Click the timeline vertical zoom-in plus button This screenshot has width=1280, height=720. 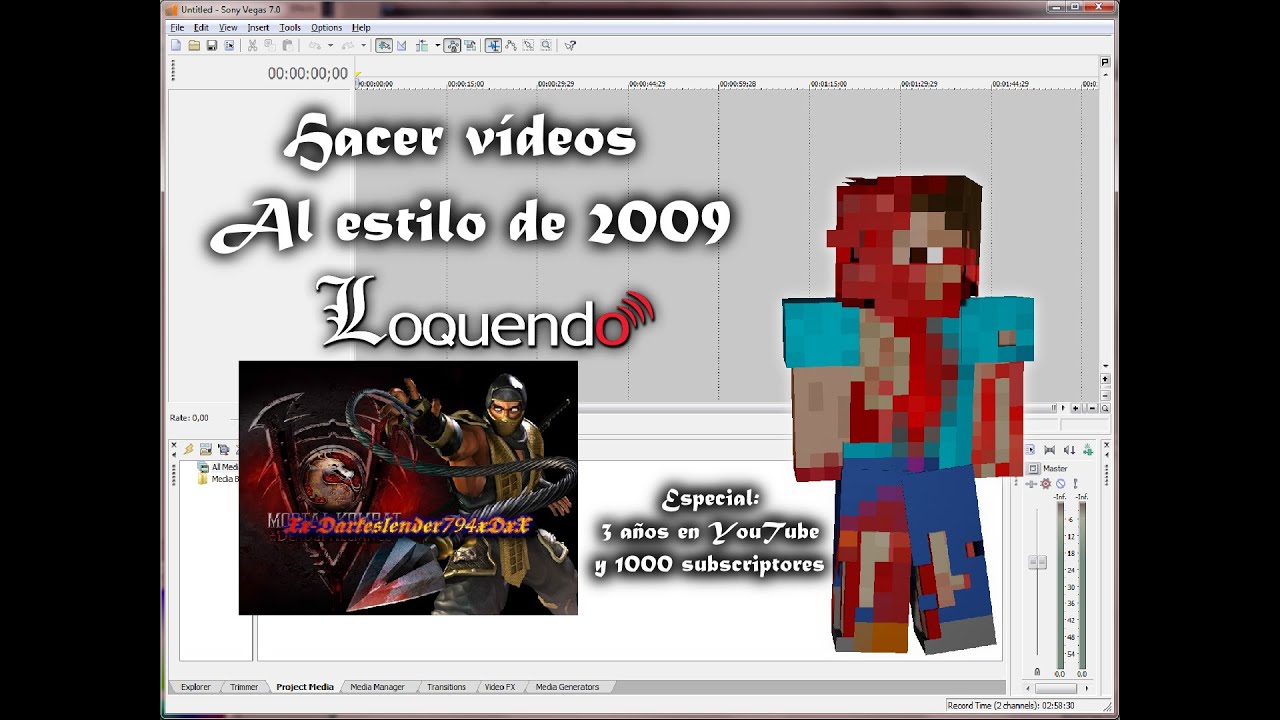coord(1105,379)
